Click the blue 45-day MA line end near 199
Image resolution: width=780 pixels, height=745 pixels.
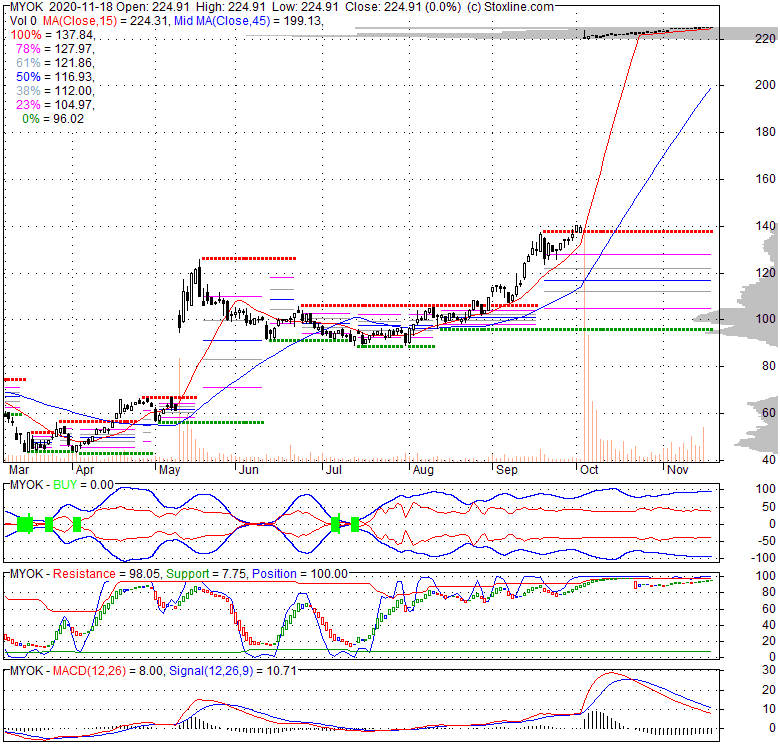[708, 90]
